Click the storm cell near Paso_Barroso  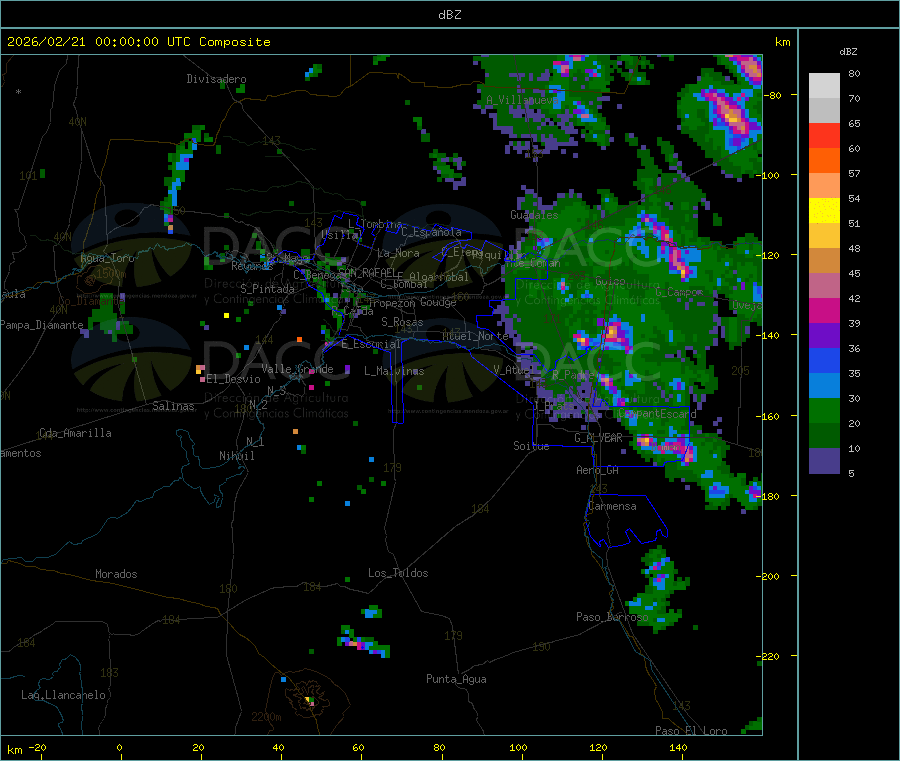(x=657, y=588)
